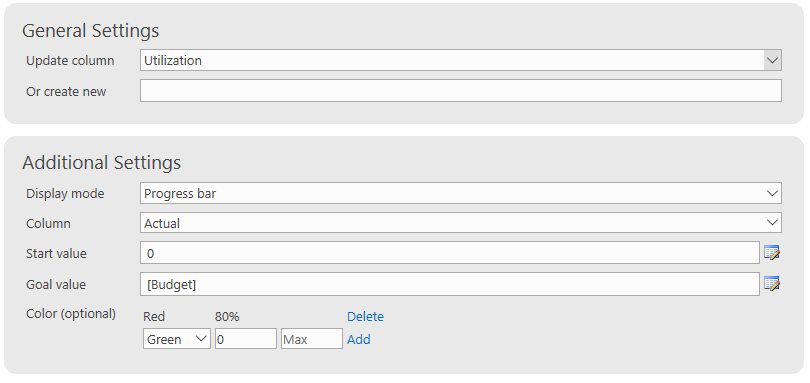Focus the Or create new text field
Image resolution: width=810 pixels, height=383 pixels.
point(461,90)
